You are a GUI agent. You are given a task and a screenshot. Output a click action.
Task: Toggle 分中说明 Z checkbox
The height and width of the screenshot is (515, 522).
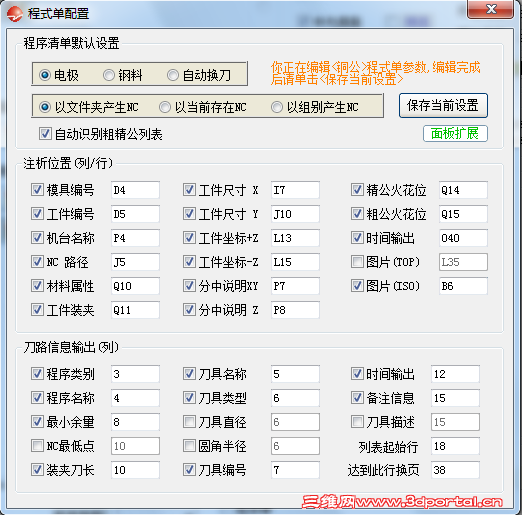coord(189,310)
